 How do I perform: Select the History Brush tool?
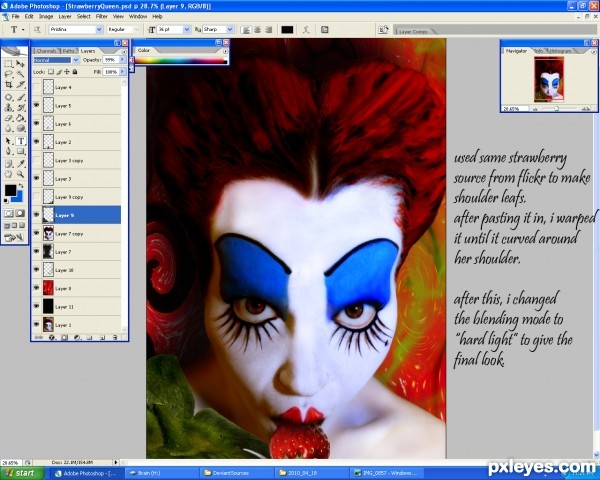click(x=20, y=108)
